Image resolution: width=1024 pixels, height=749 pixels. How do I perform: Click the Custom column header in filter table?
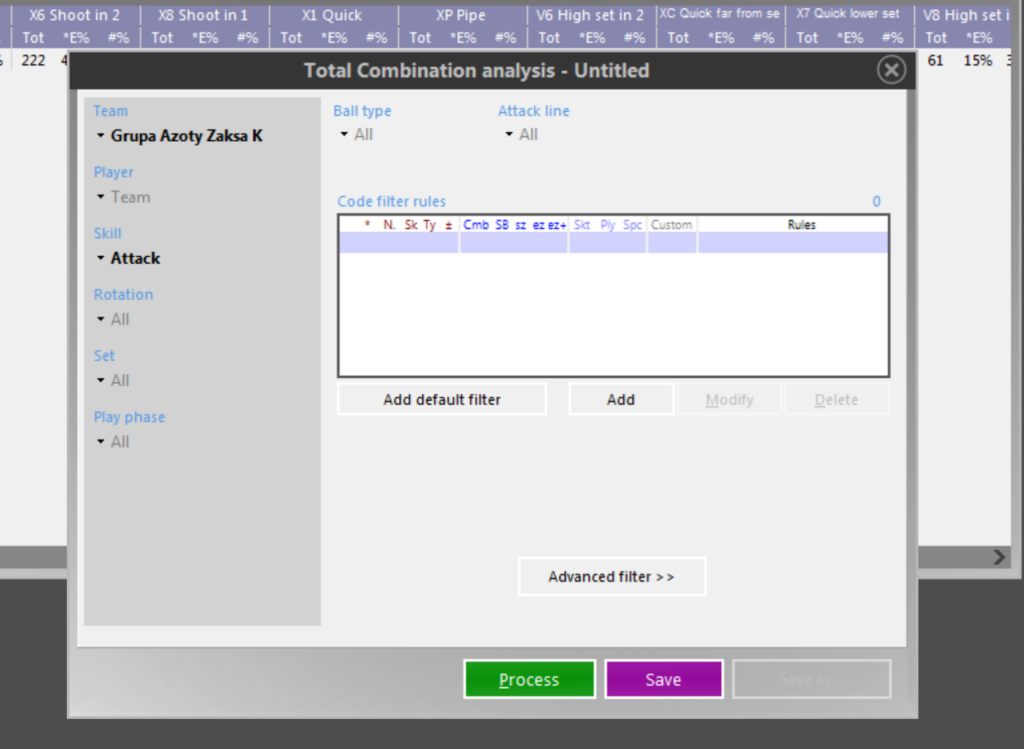[671, 225]
